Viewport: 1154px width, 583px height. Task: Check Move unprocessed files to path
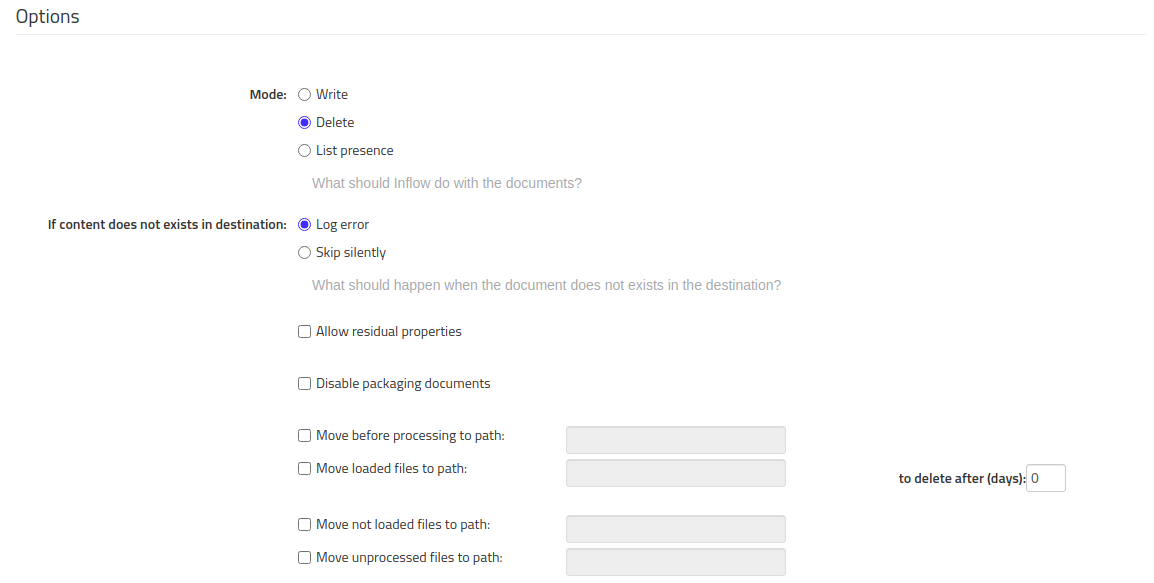(x=304, y=557)
